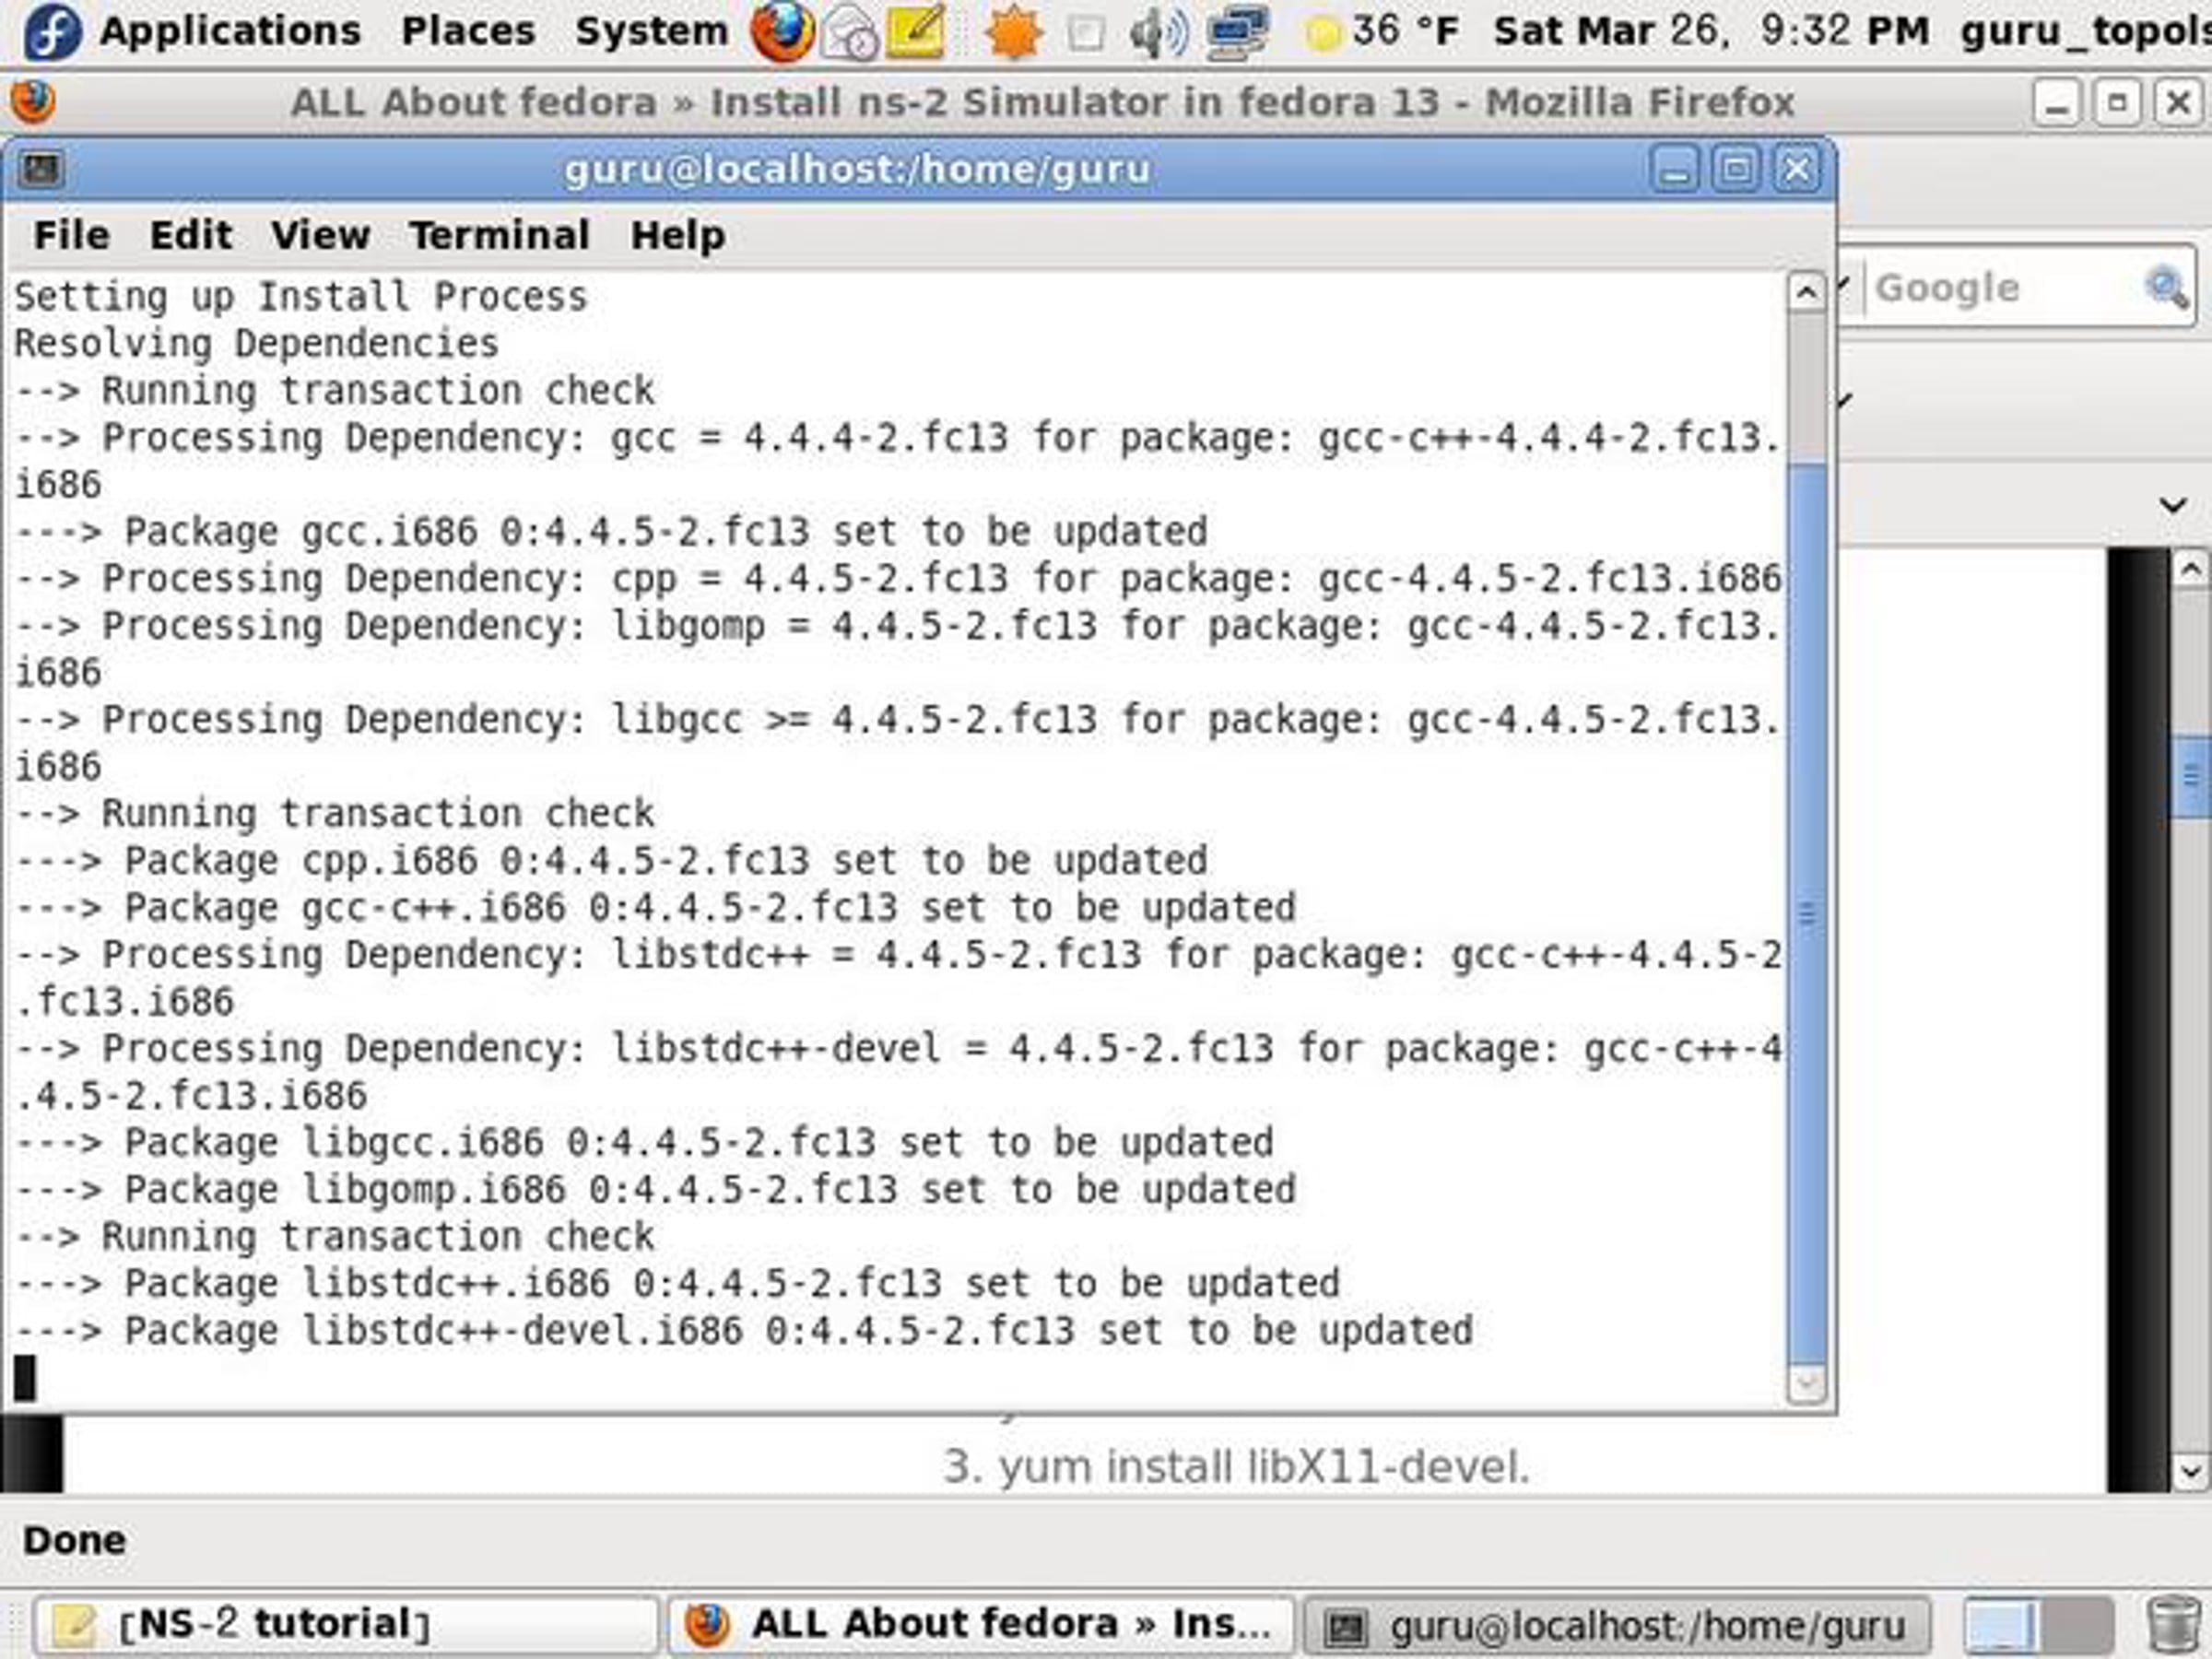Click inside the Google search field
Viewport: 2212px width, 1659px height.
click(1990, 288)
